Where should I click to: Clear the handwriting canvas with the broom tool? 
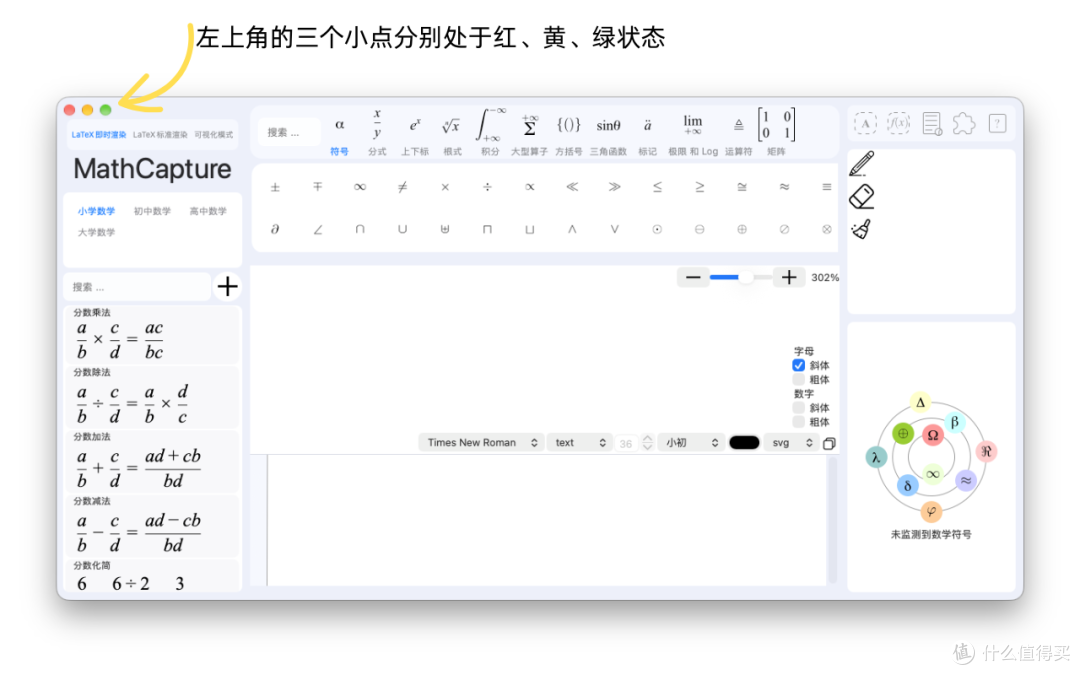point(862,229)
